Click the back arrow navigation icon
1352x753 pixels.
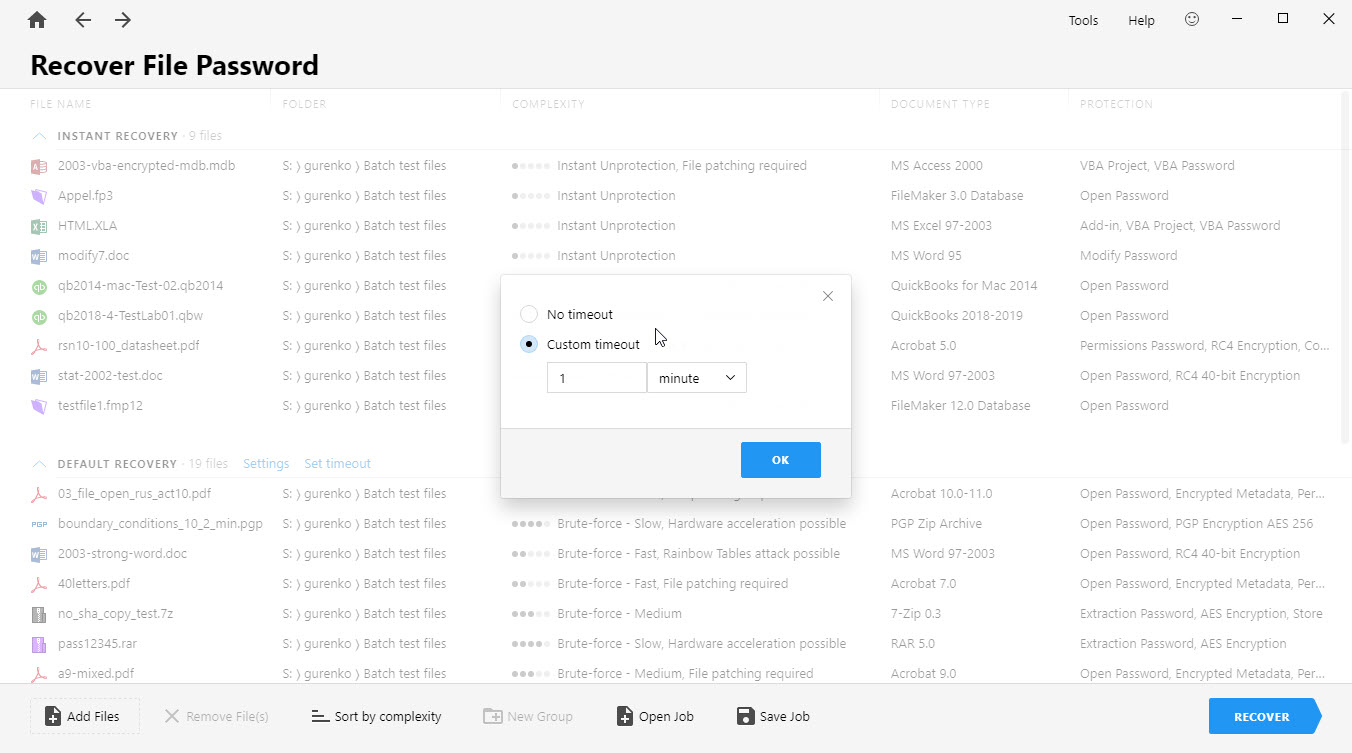(x=83, y=20)
